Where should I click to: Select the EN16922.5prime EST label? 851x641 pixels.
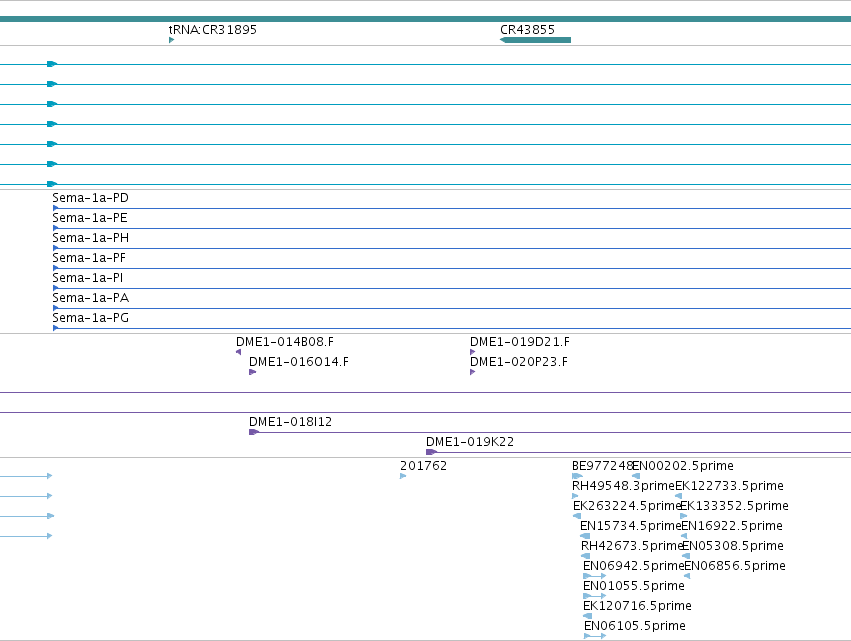tap(732, 526)
